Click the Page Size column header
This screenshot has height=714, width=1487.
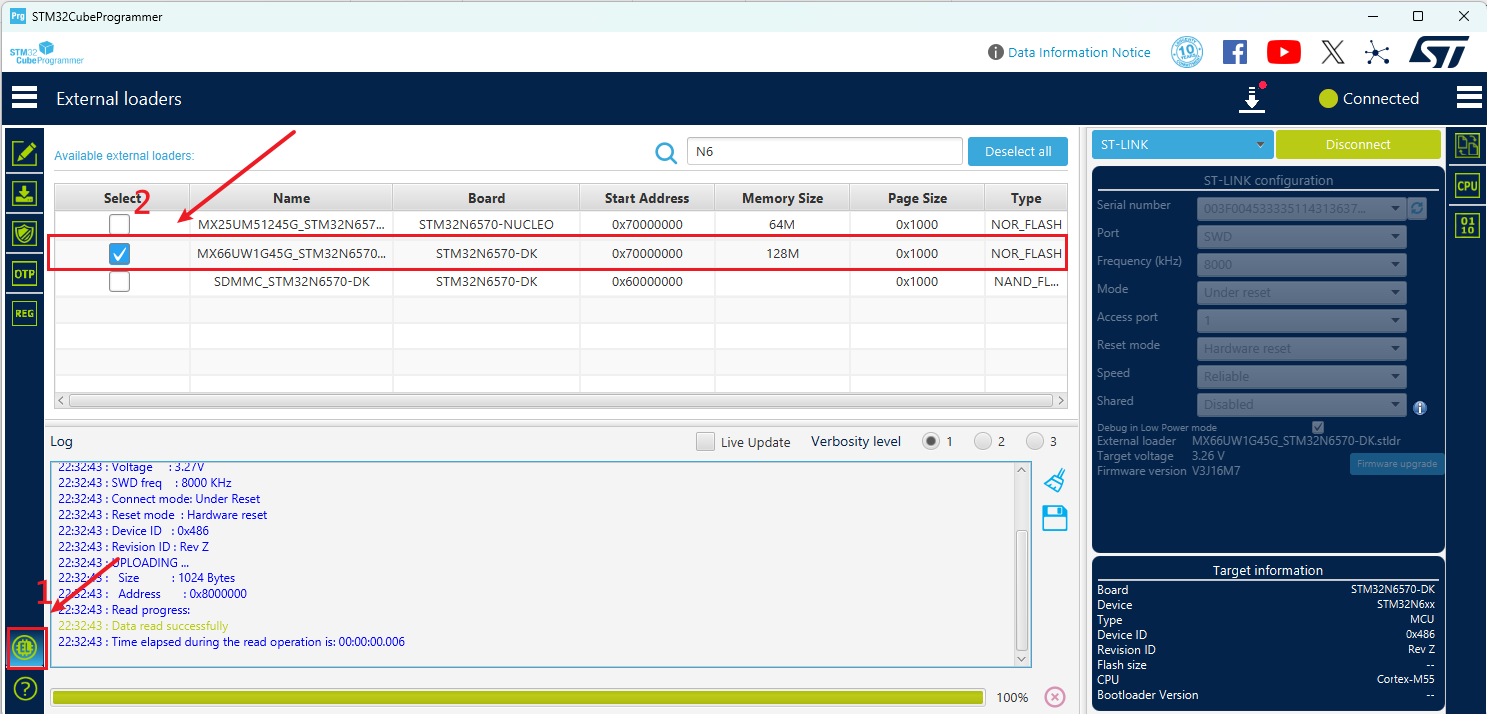click(918, 198)
